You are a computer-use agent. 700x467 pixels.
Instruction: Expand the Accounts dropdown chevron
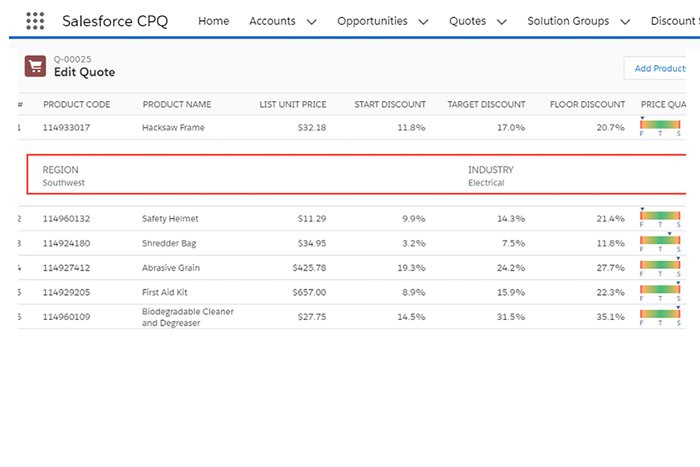[311, 21]
